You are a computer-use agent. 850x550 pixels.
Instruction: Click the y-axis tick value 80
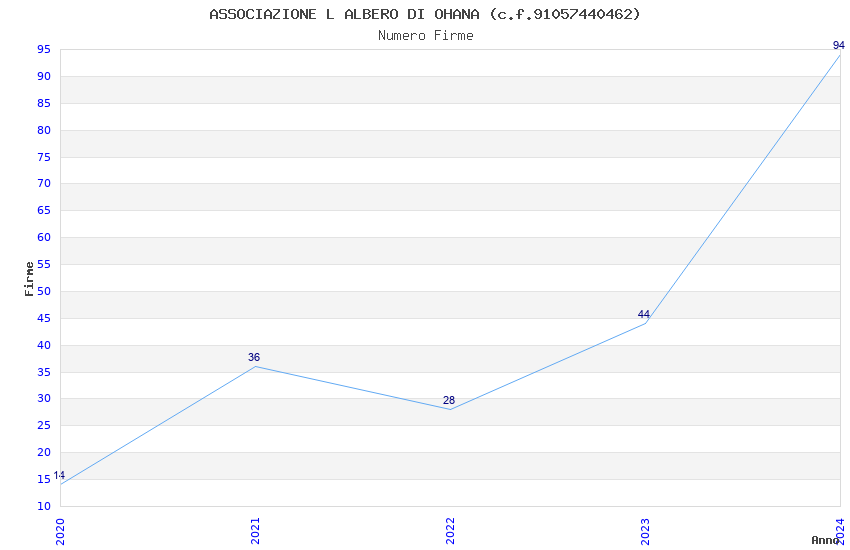[44, 130]
